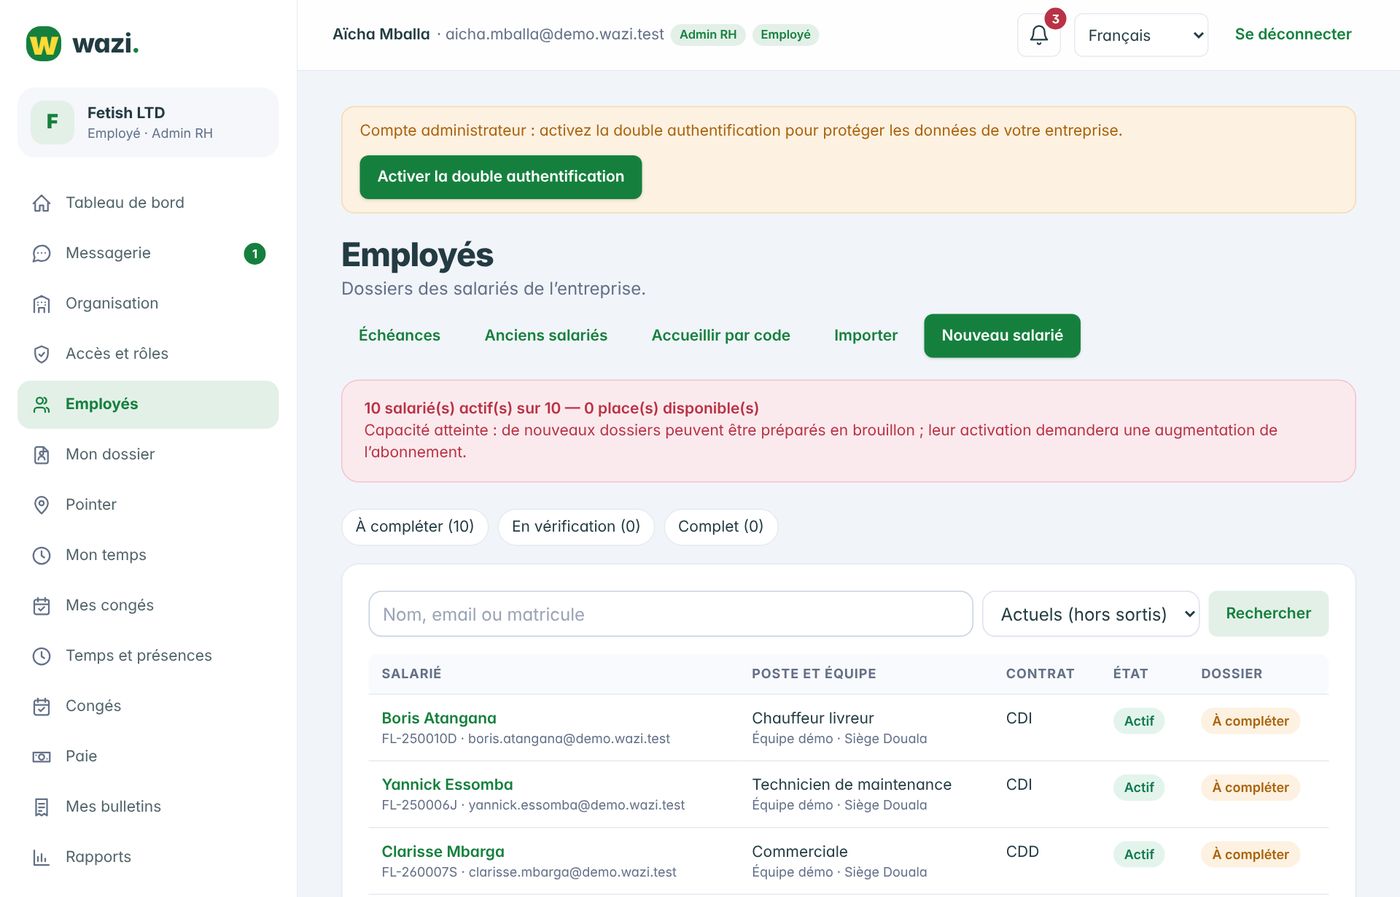Open the notifications bell

pos(1039,35)
